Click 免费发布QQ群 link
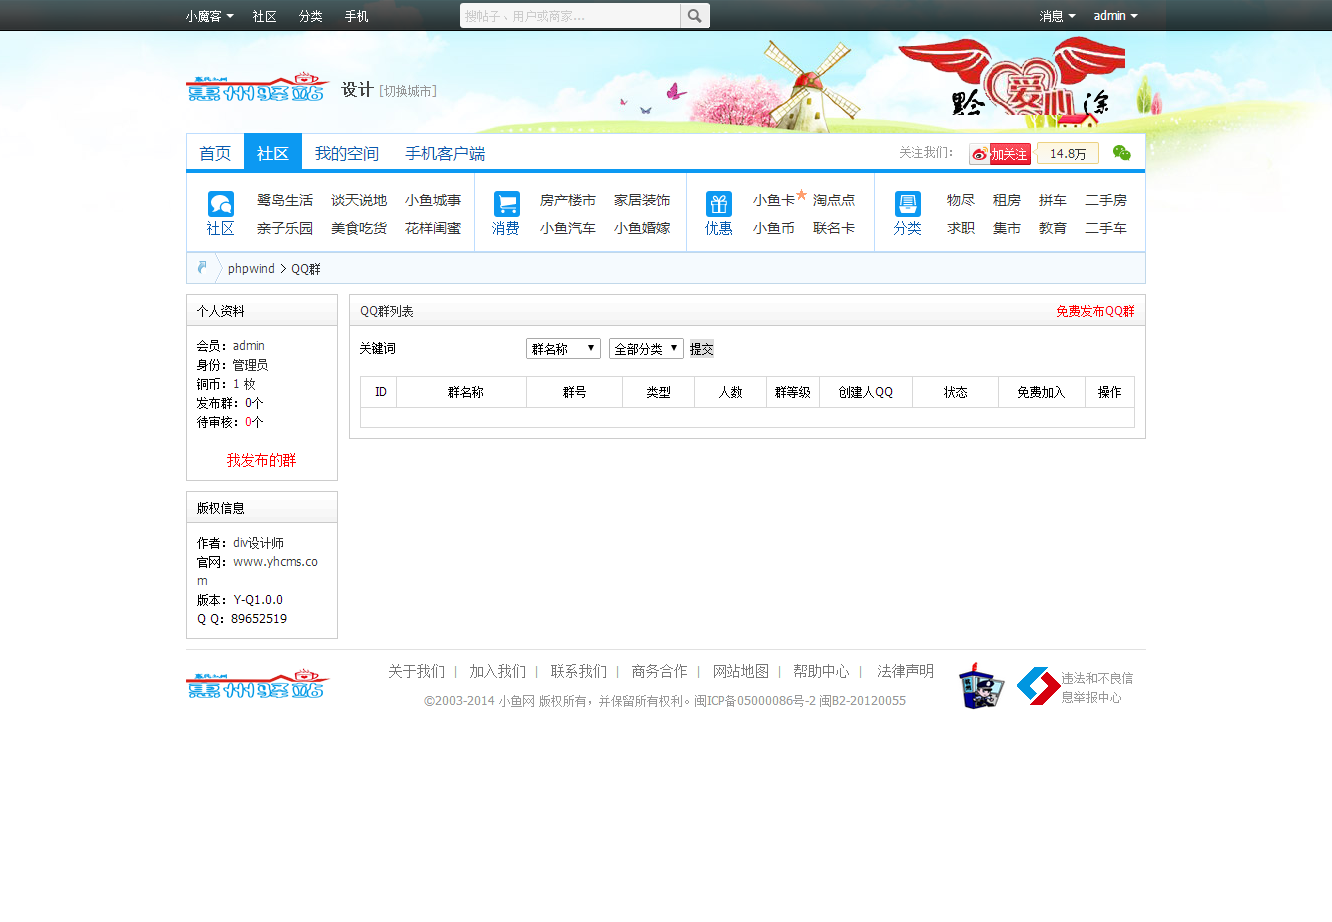The width and height of the screenshot is (1332, 922). [x=1095, y=311]
